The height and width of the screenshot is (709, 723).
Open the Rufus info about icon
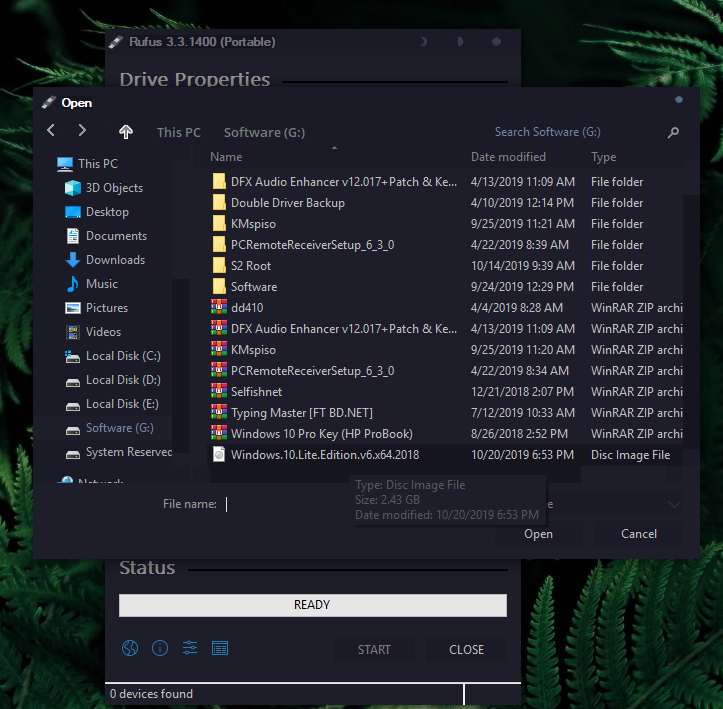click(x=159, y=649)
